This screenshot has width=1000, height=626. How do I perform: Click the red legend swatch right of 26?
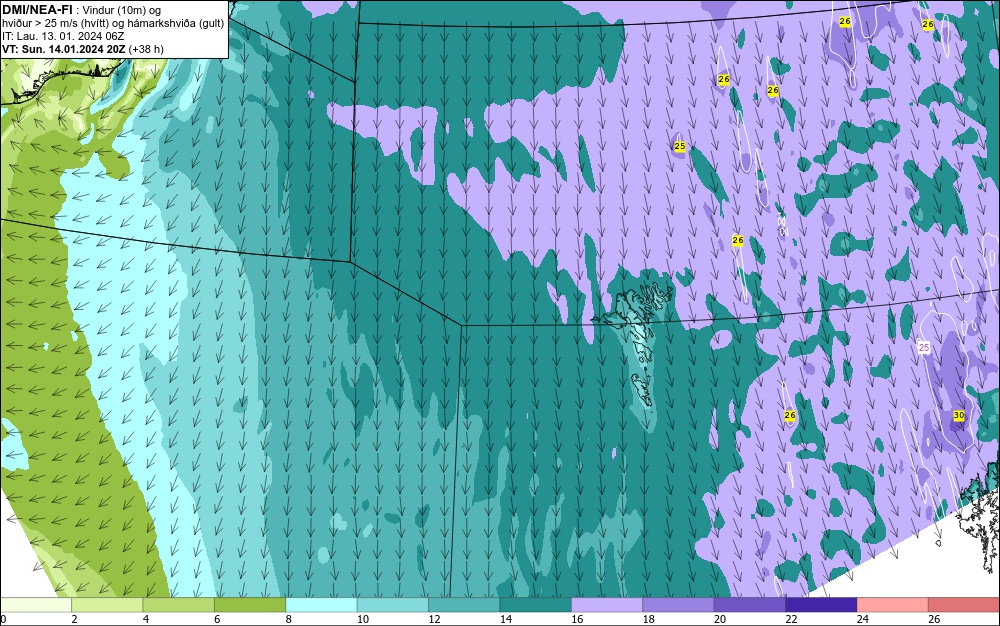[x=964, y=605]
